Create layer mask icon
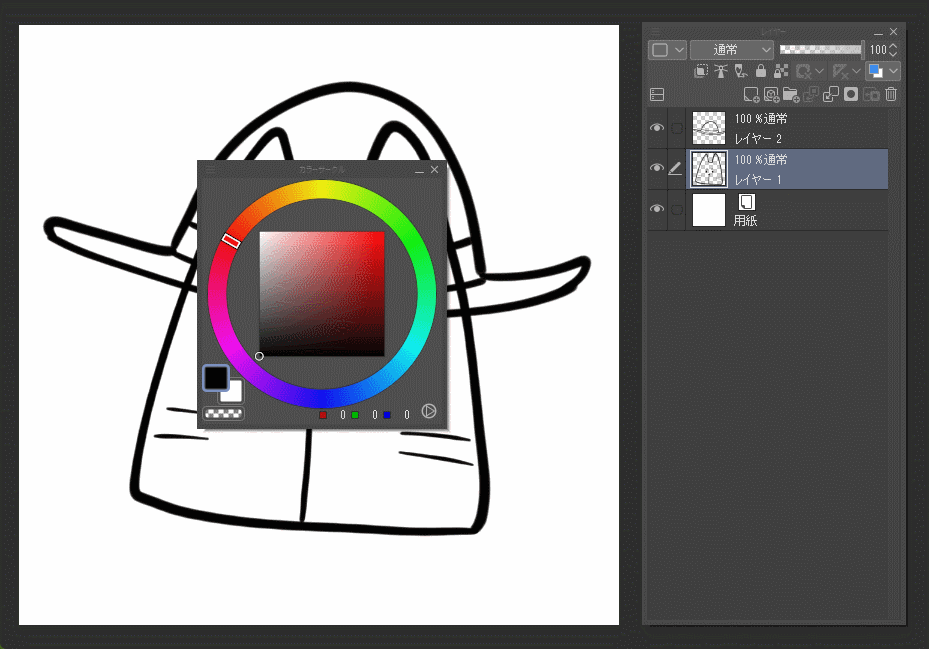 pyautogui.click(x=851, y=94)
